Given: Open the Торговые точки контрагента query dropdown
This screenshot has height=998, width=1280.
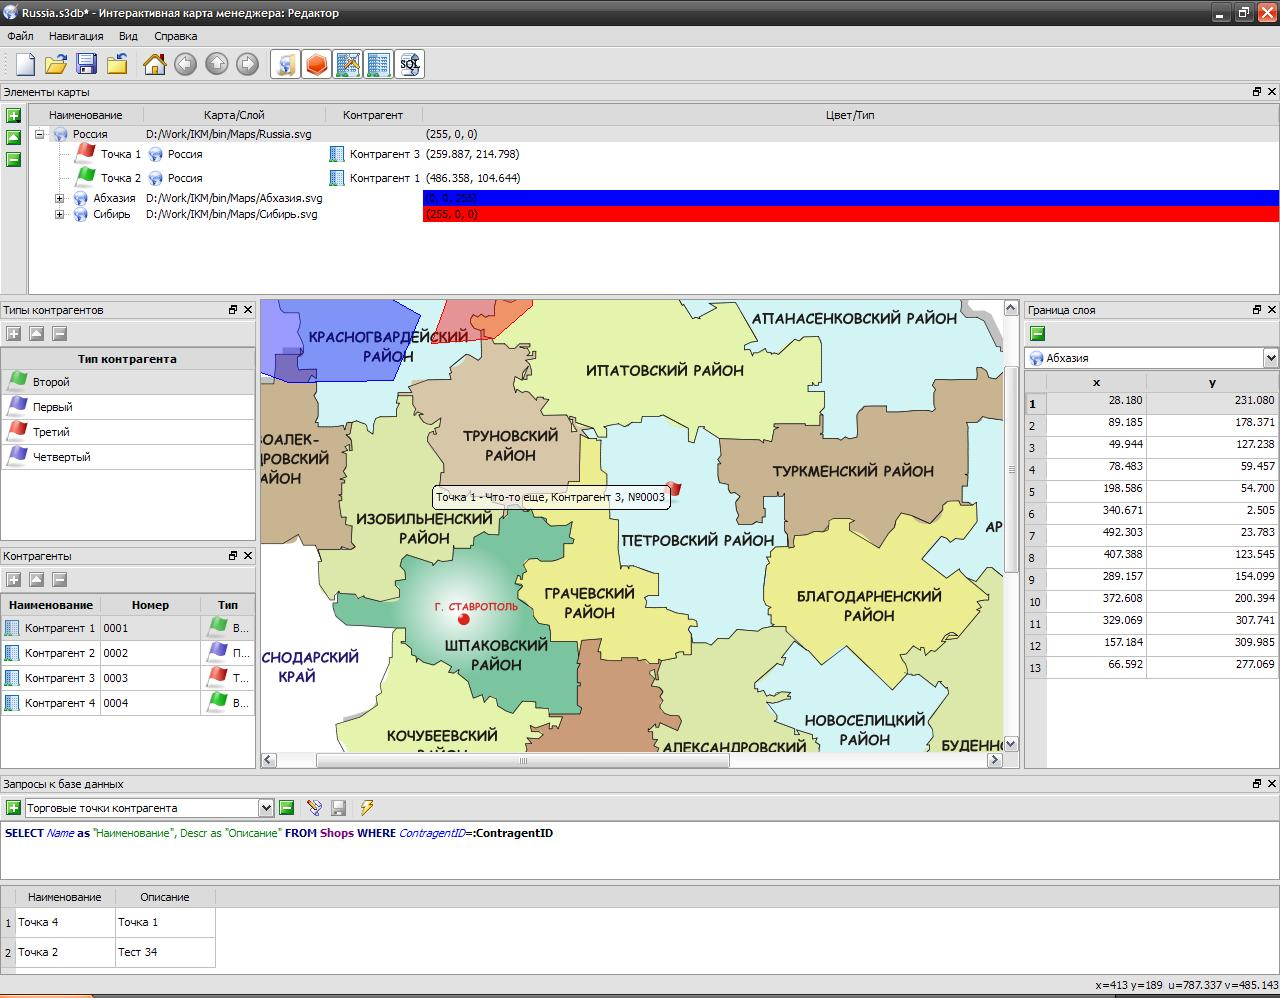Looking at the screenshot, I should pos(266,808).
